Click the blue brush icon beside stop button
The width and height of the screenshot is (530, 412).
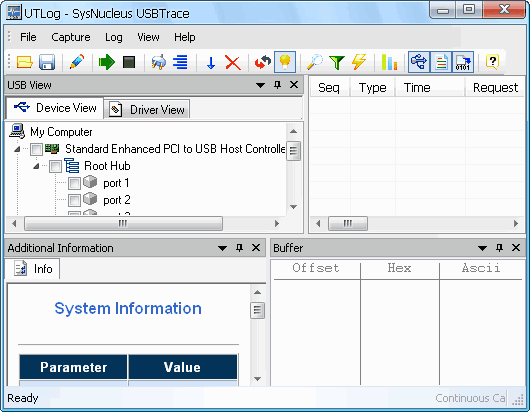(159, 62)
